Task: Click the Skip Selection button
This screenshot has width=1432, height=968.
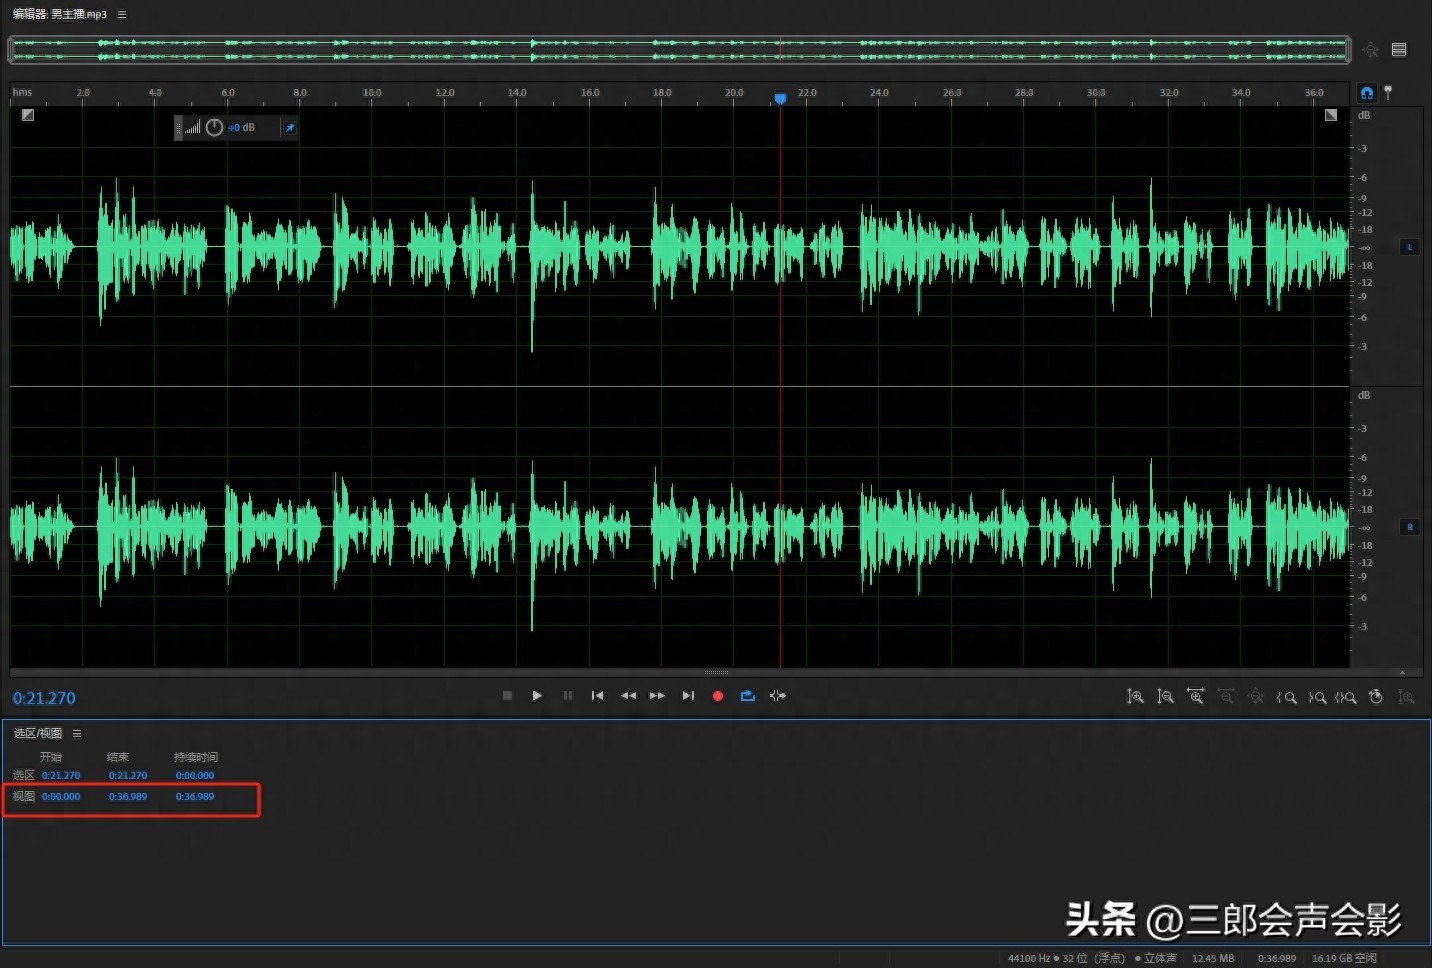Action: pyautogui.click(x=778, y=696)
